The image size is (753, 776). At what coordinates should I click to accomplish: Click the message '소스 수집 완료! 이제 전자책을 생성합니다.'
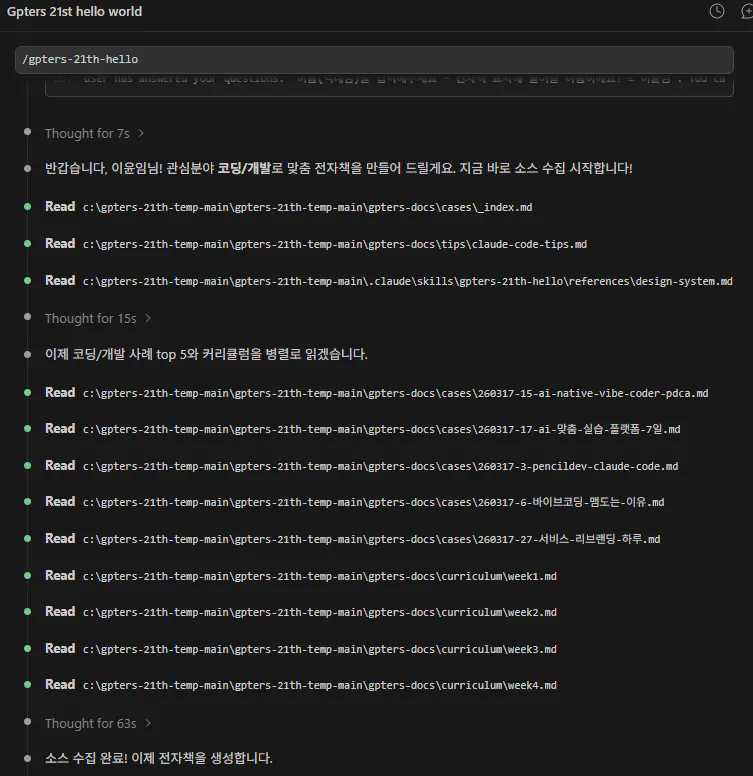coord(158,758)
